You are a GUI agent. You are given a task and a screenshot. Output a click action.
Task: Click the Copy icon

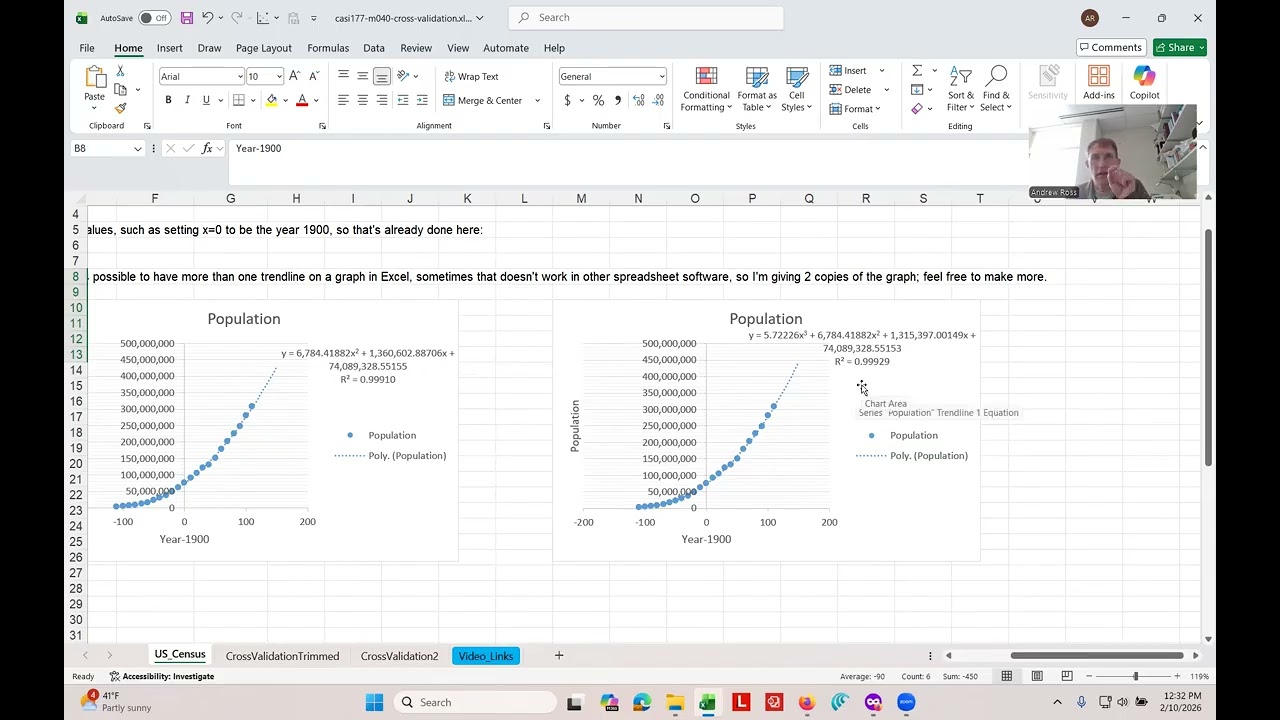pos(120,90)
